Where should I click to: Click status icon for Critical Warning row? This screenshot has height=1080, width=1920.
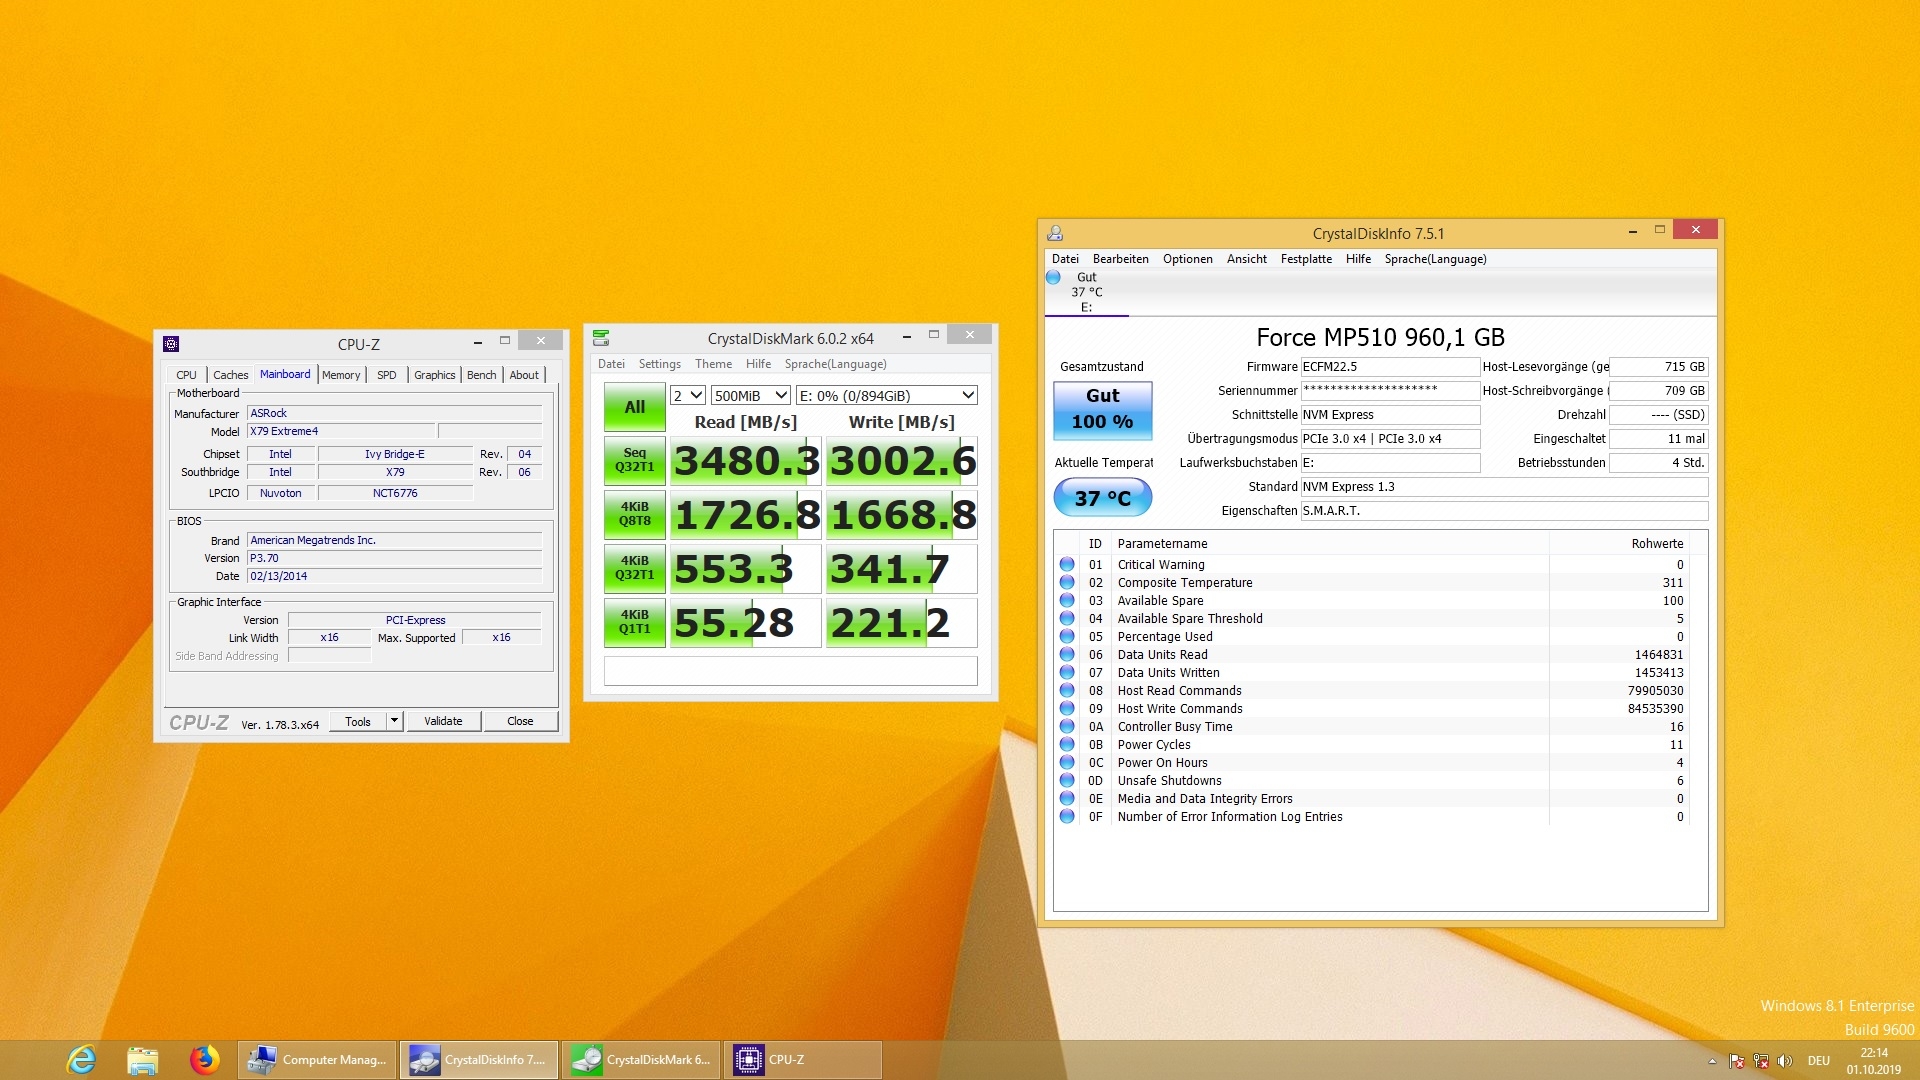coord(1067,565)
